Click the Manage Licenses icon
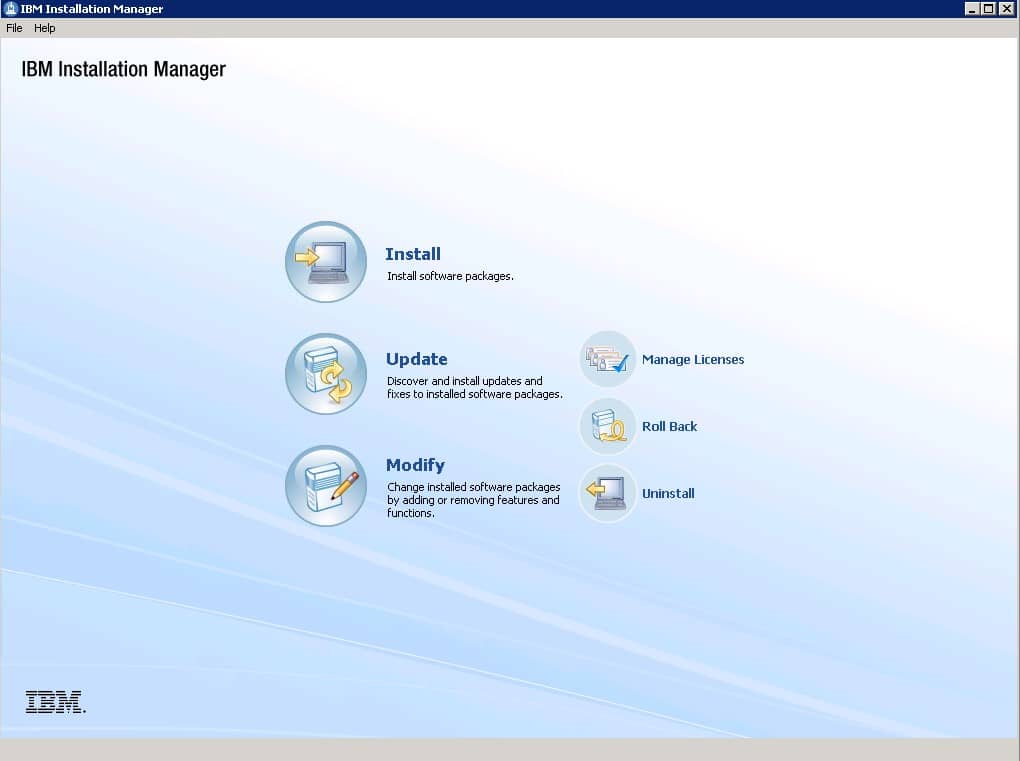This screenshot has width=1020, height=761. (608, 359)
